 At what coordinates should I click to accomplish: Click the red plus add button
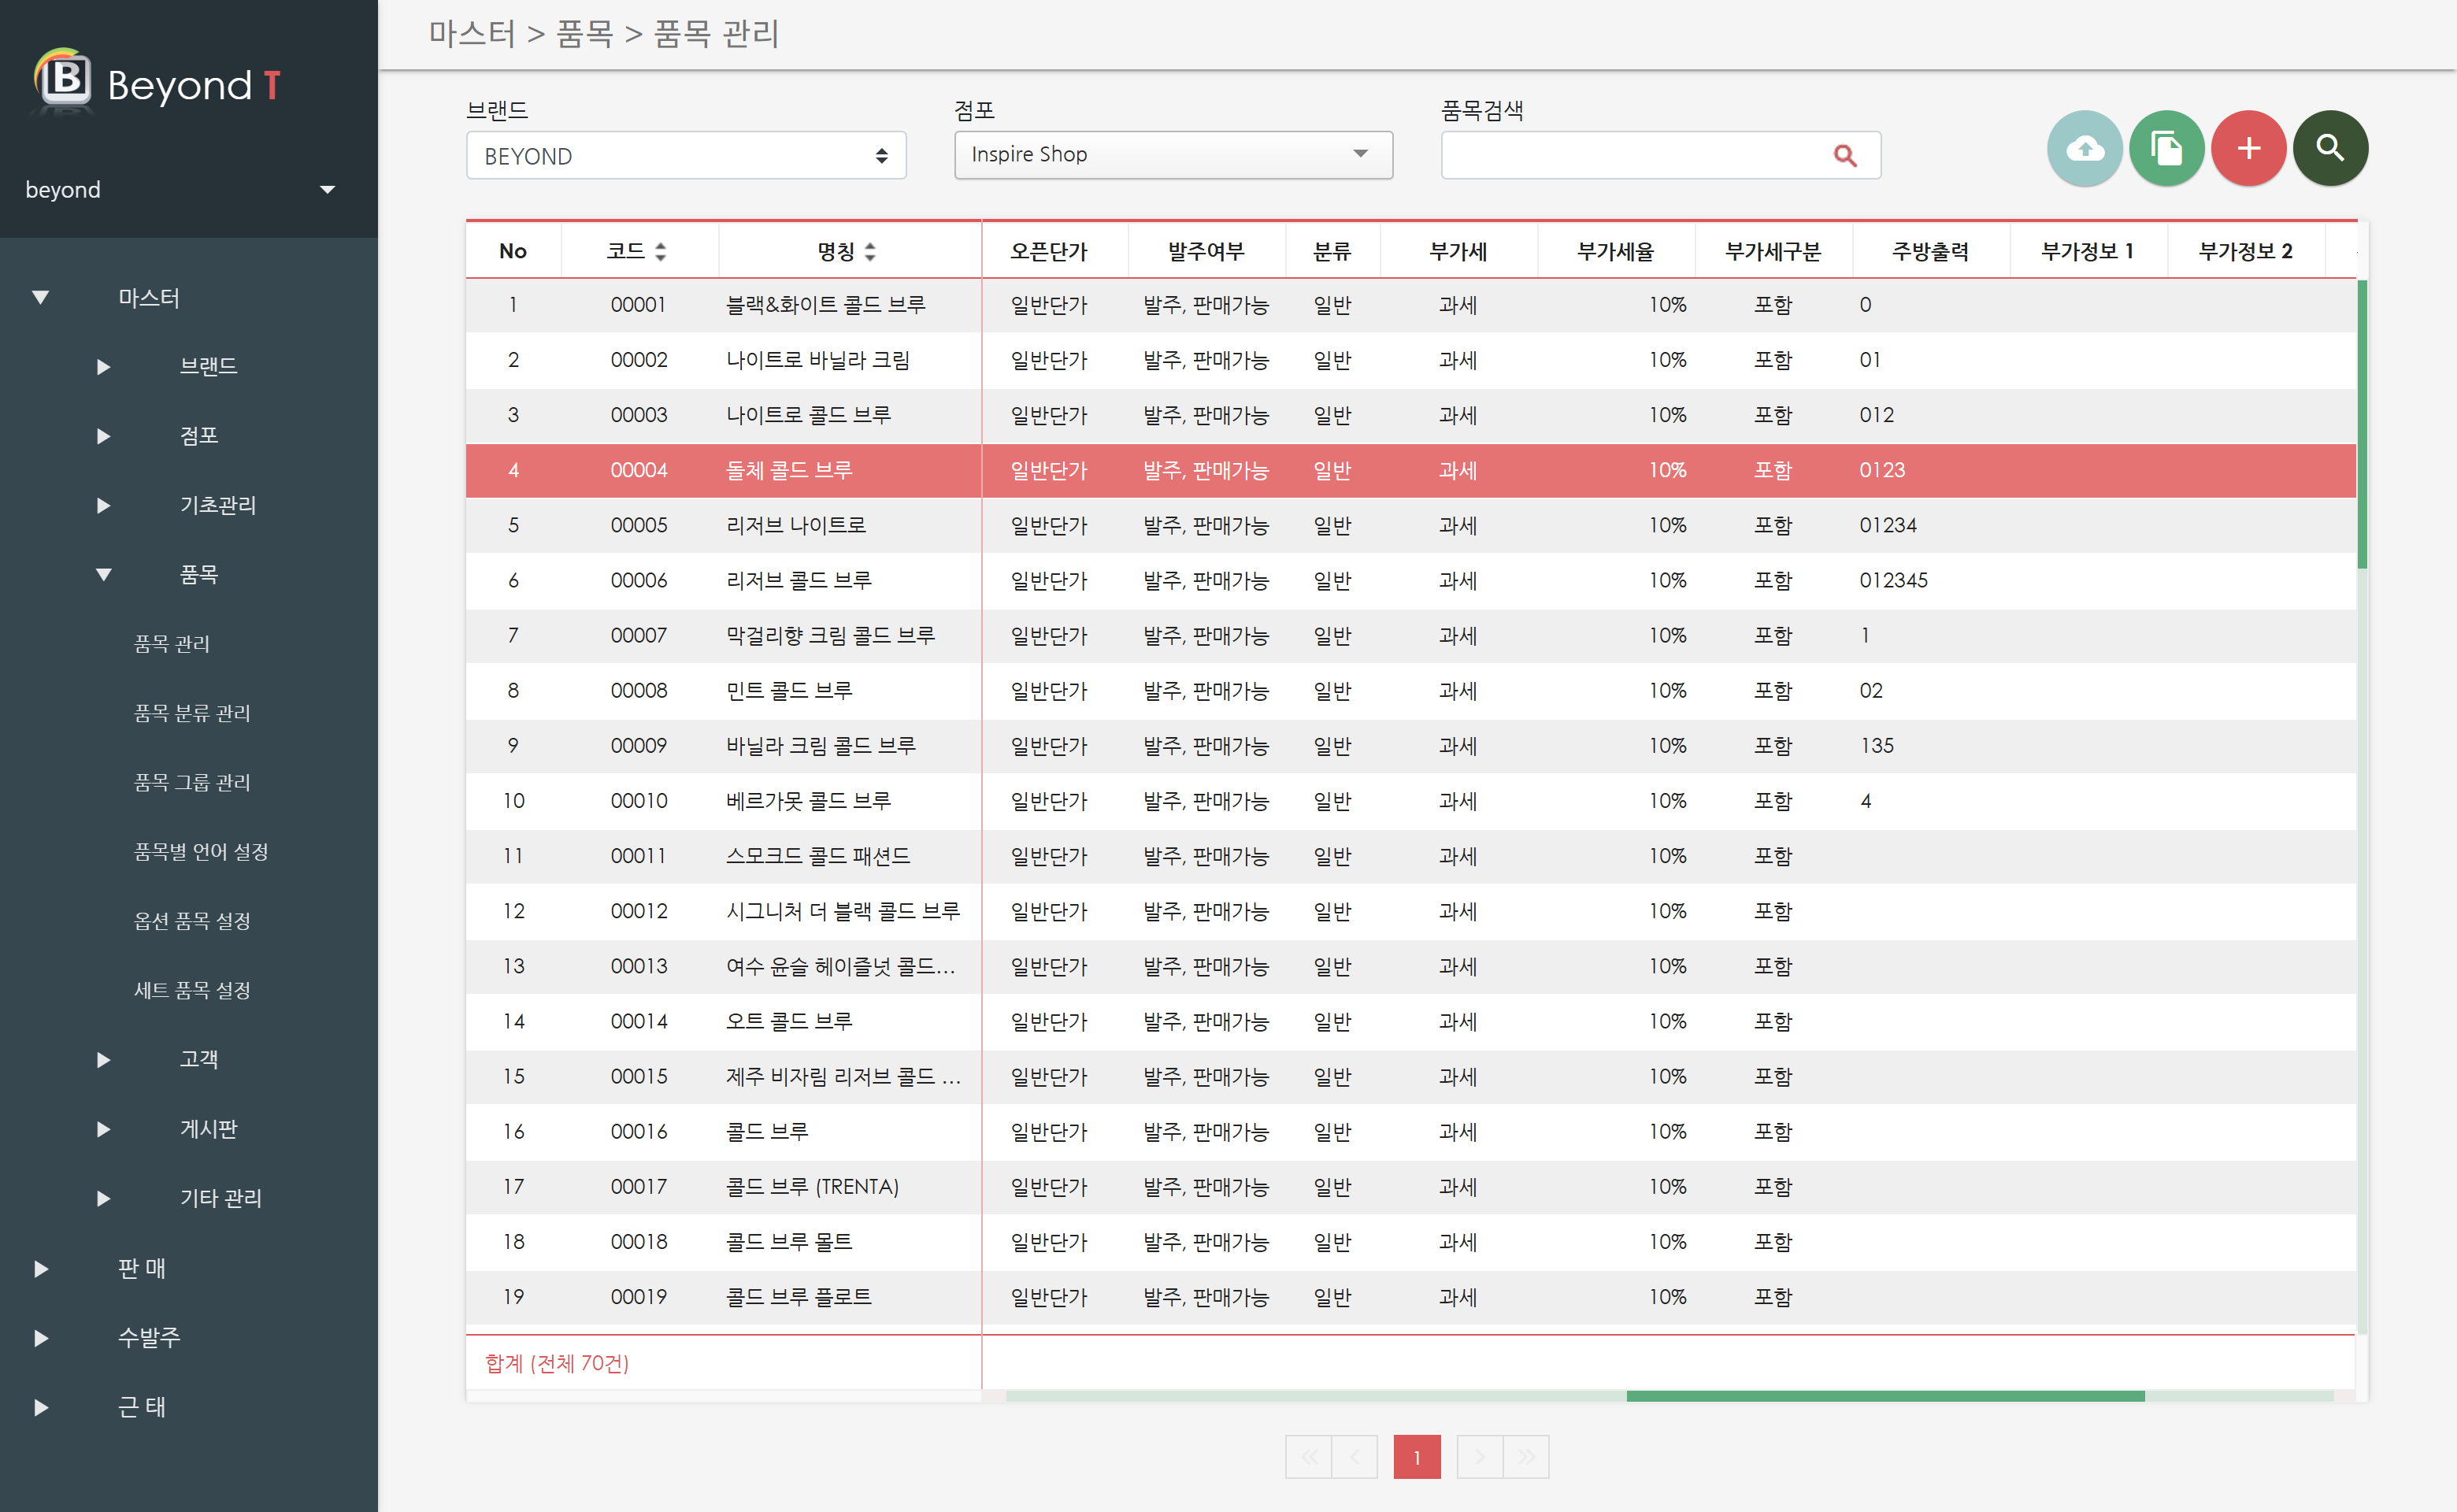[x=2248, y=149]
